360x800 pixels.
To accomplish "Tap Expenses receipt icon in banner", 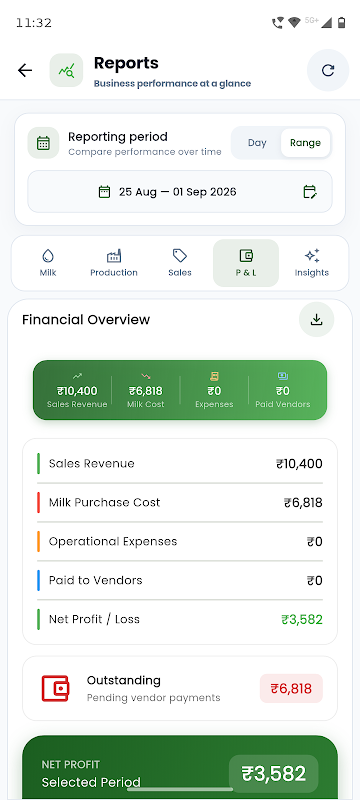I will (214, 376).
